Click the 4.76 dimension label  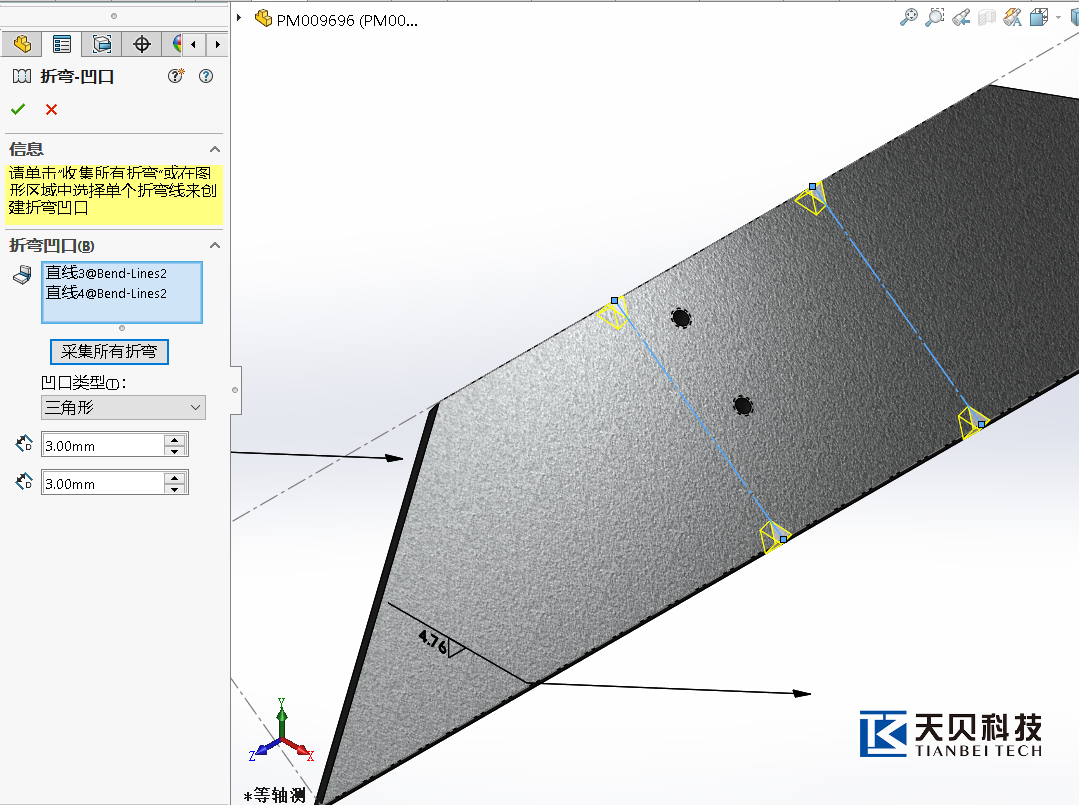433,641
